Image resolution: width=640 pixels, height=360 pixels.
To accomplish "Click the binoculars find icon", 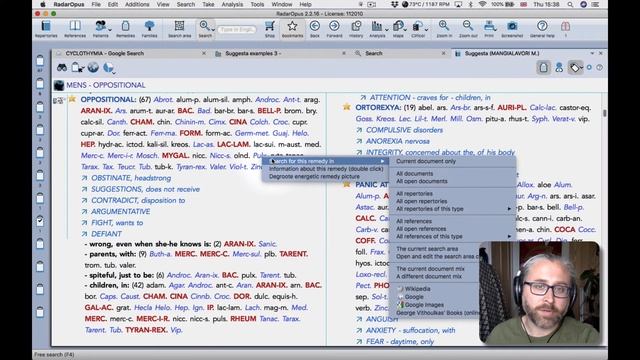I will [62, 68].
